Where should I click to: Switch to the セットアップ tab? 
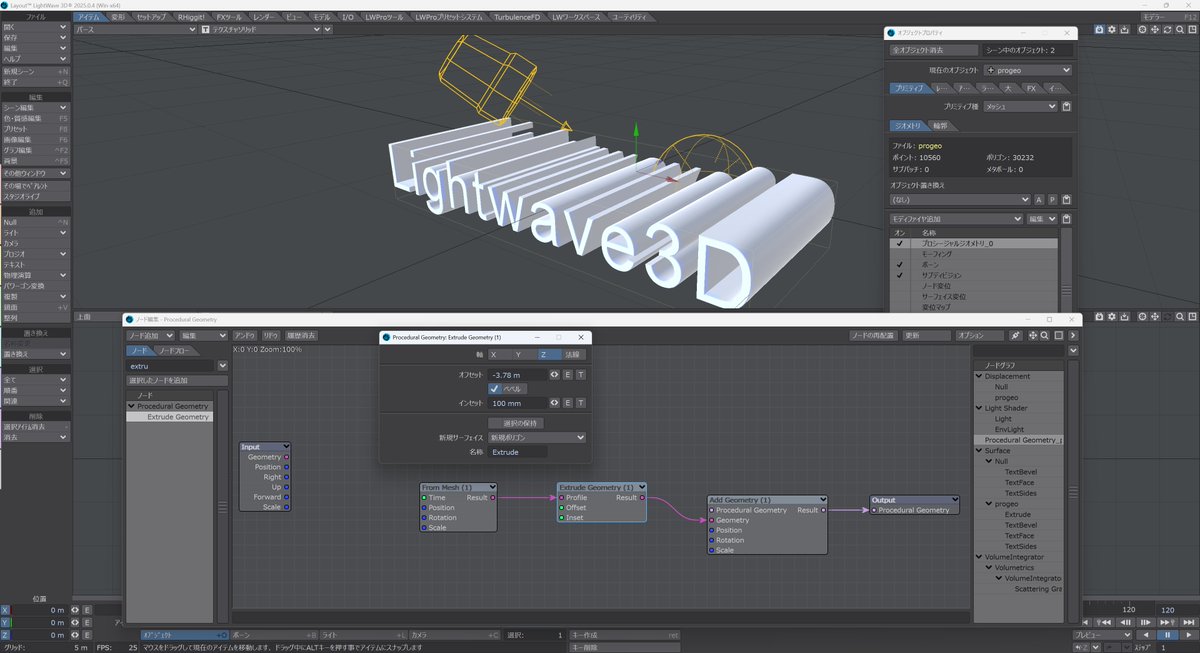(152, 17)
